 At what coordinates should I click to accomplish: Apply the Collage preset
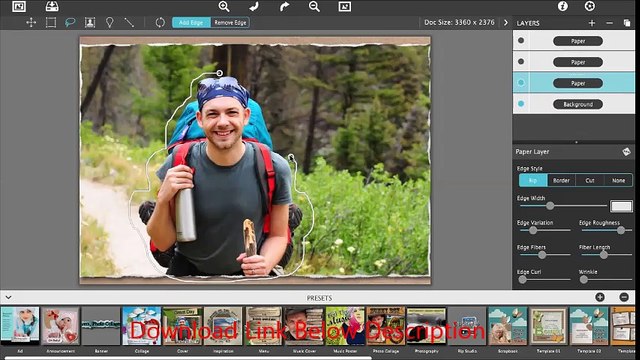coord(142,326)
